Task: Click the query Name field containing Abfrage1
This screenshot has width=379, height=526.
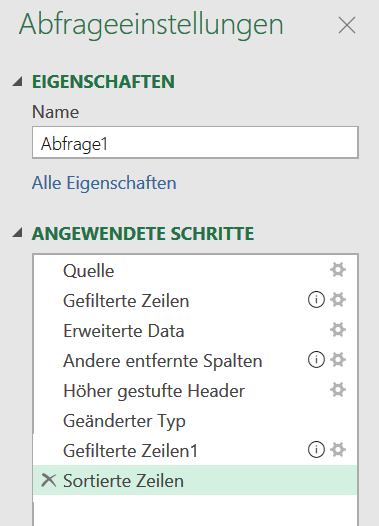Action: point(195,142)
